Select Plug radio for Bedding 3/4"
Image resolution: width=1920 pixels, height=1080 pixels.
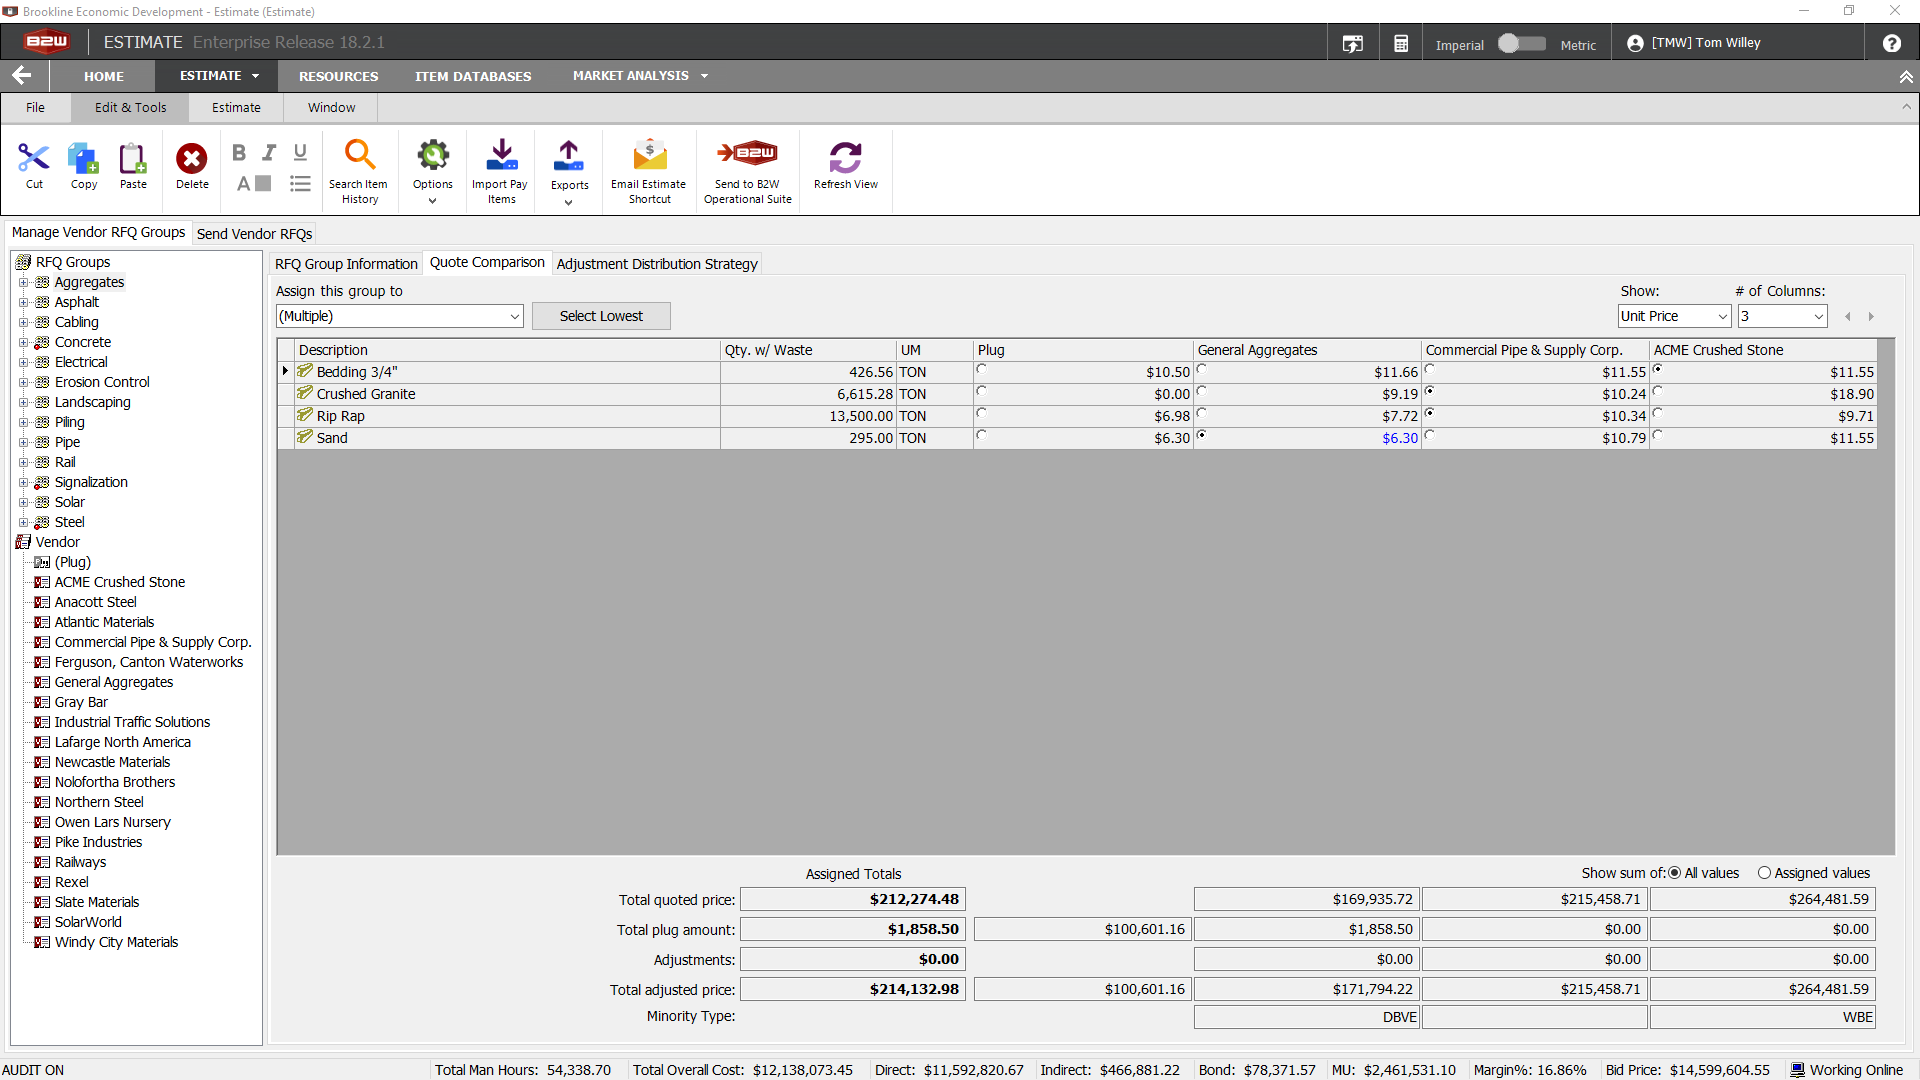coord(982,369)
